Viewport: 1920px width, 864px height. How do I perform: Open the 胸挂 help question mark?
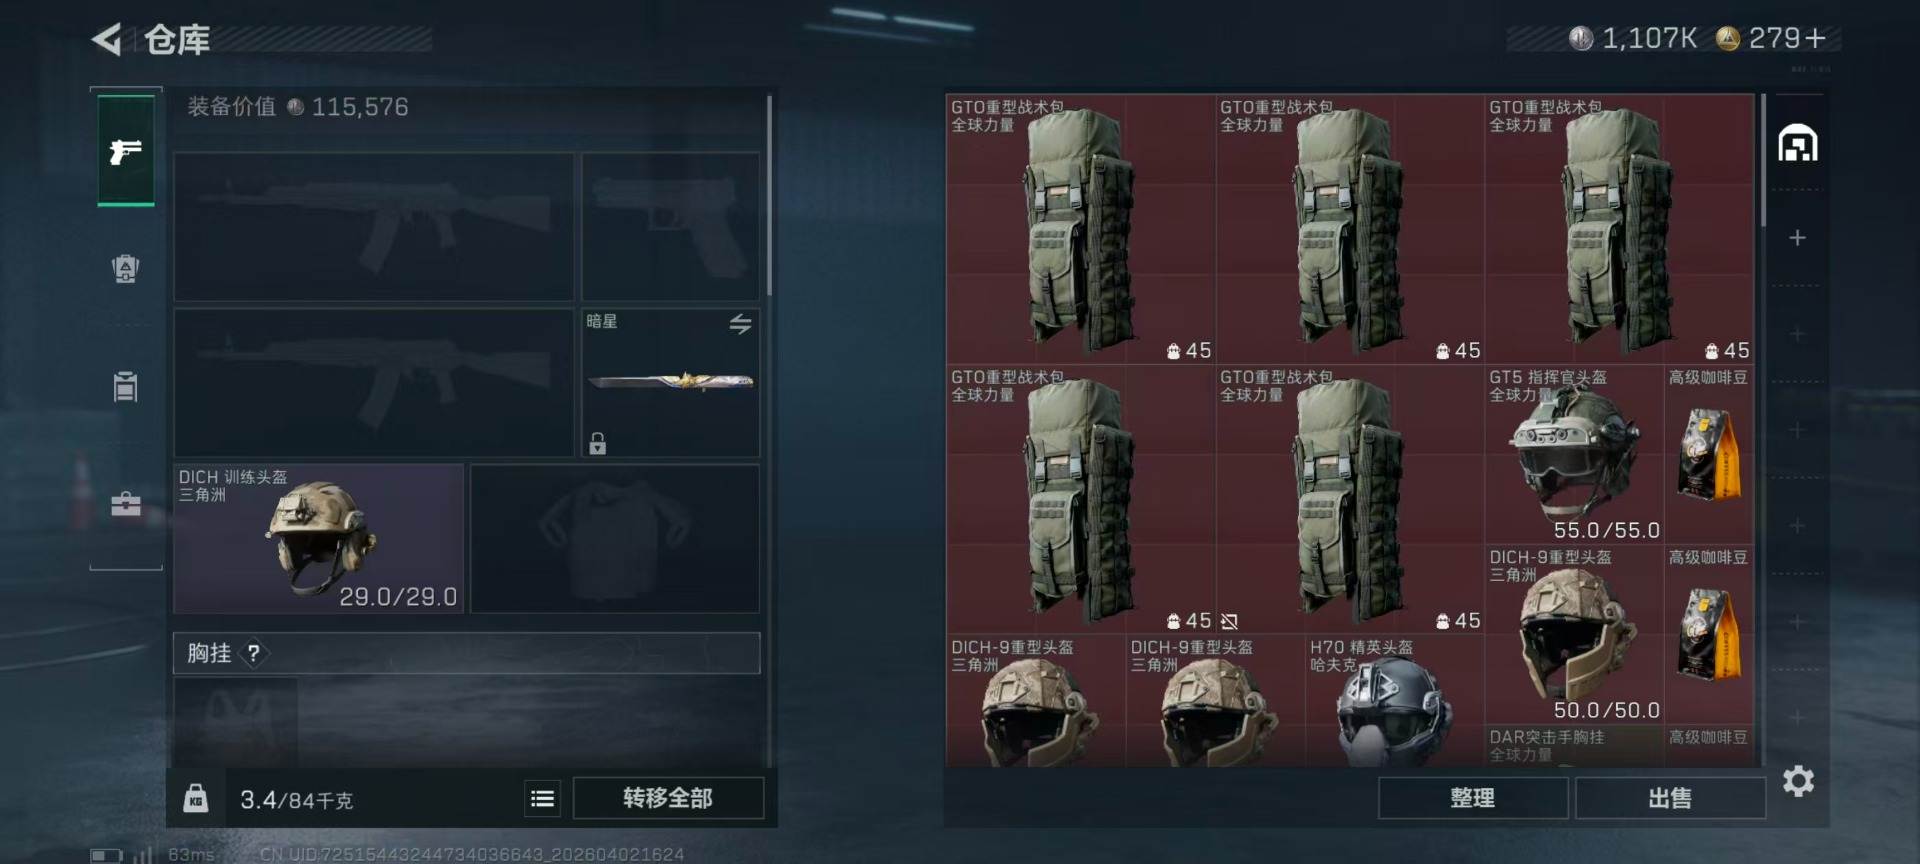[x=254, y=653]
